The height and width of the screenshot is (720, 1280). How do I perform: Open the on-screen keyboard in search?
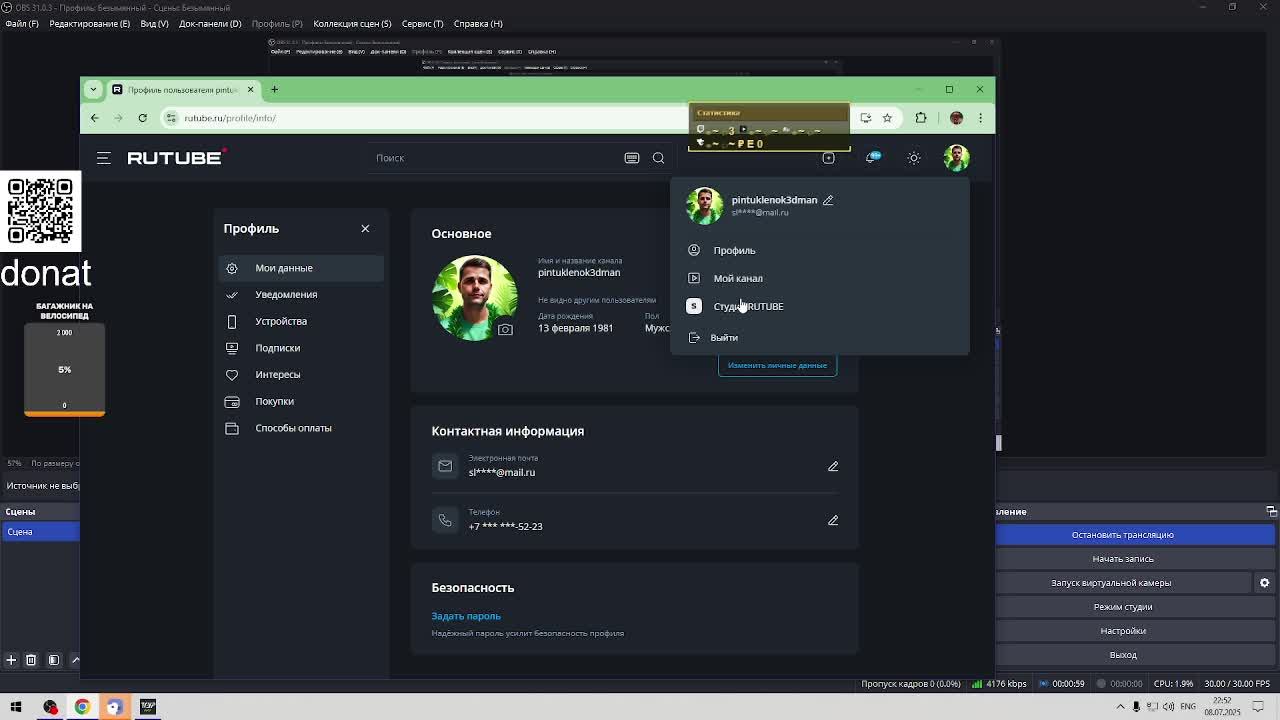click(632, 158)
